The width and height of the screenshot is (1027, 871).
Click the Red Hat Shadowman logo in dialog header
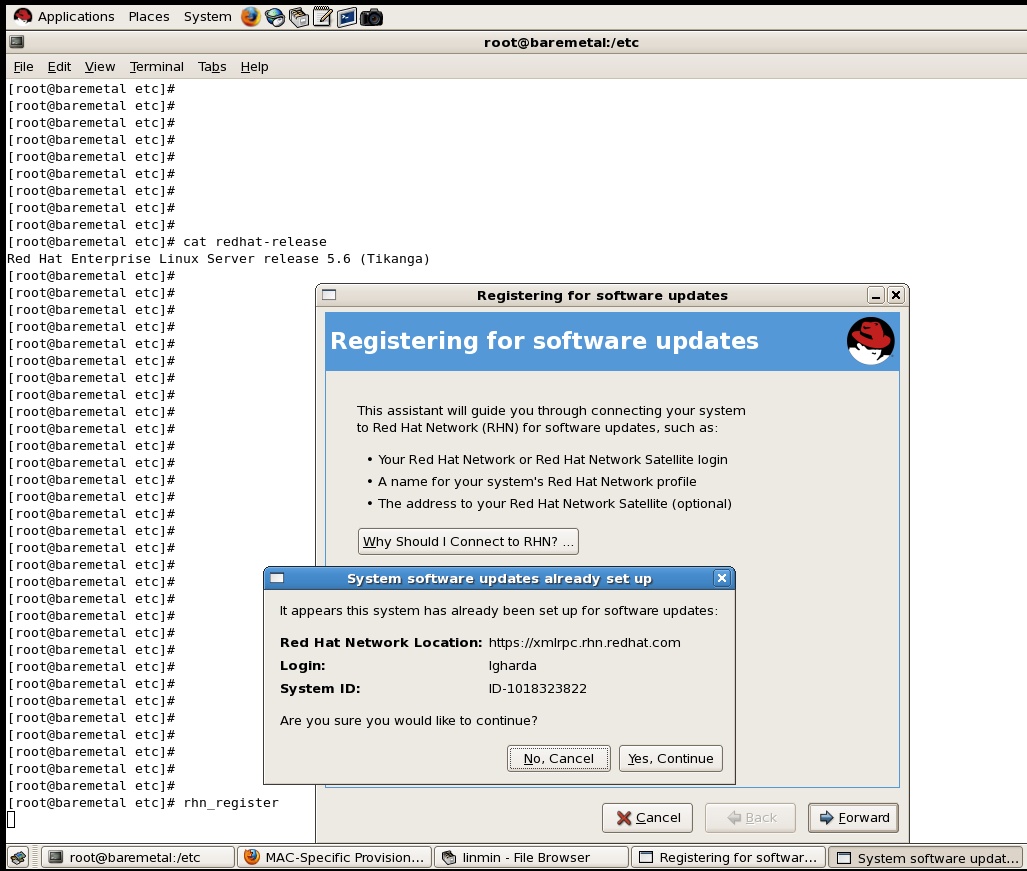[870, 341]
